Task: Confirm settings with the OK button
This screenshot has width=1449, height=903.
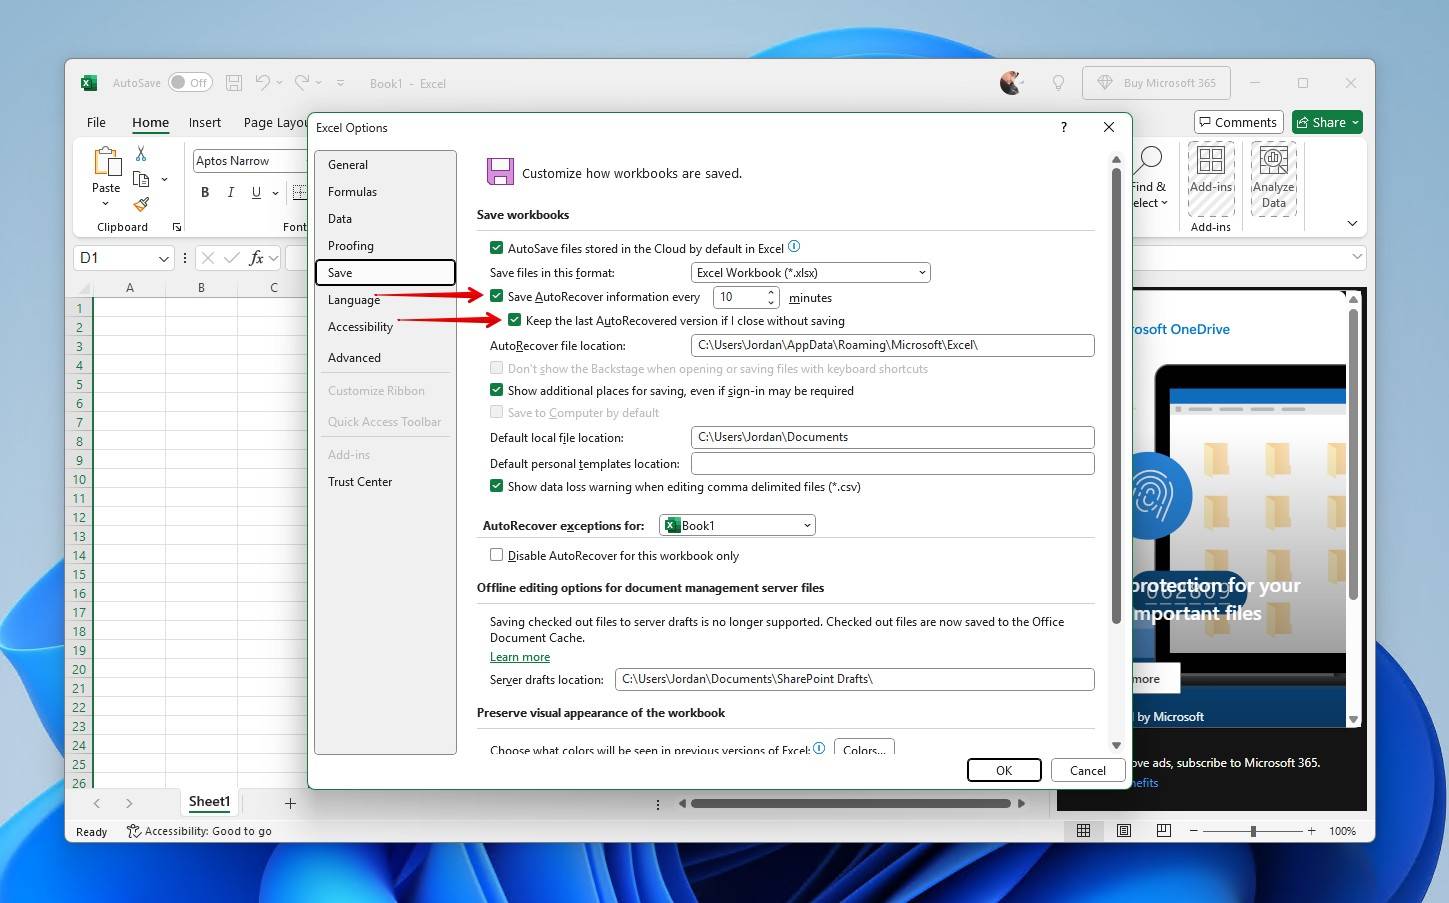Action: (x=1003, y=770)
